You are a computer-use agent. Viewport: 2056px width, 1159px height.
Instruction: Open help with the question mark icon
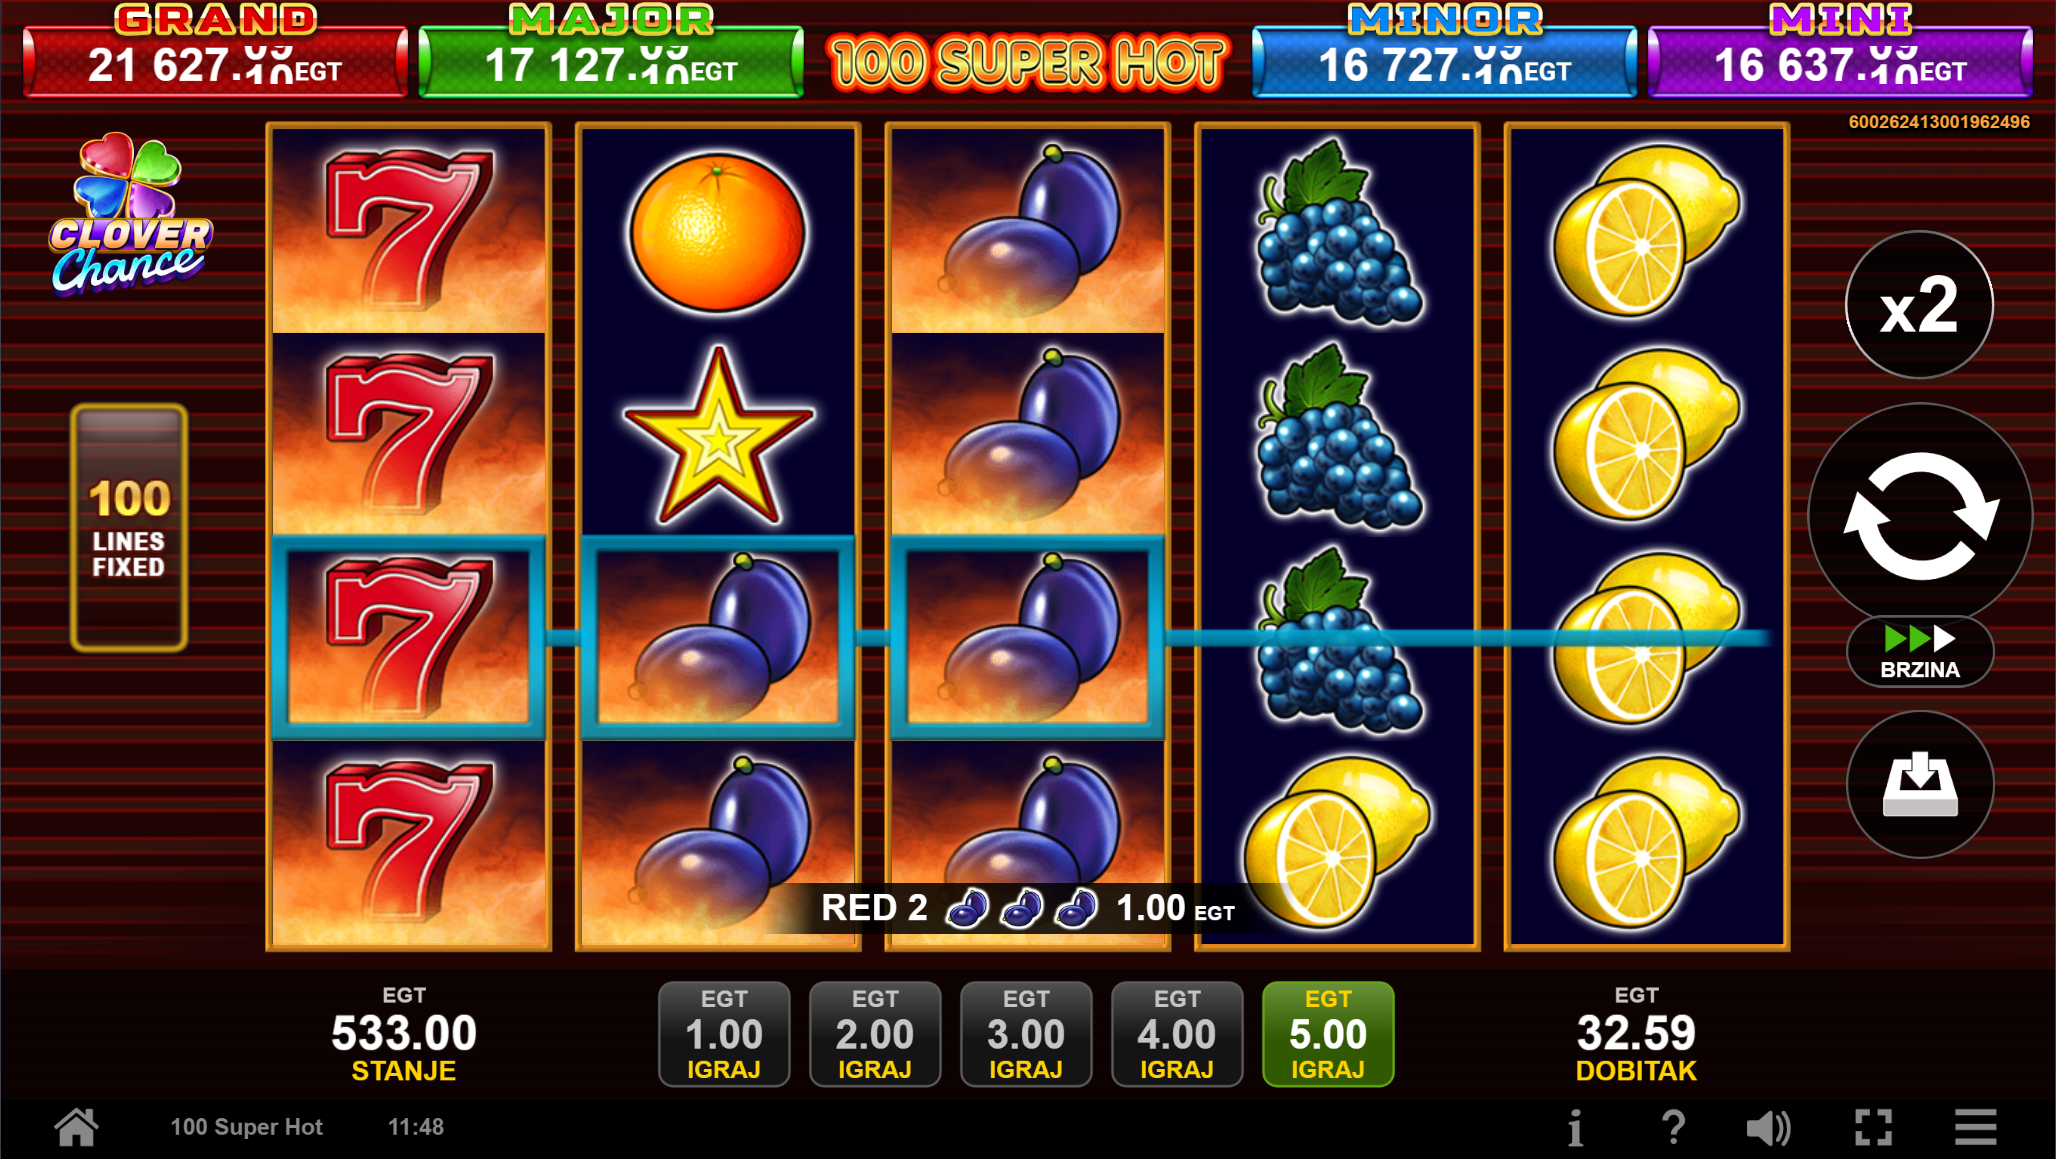point(1673,1128)
